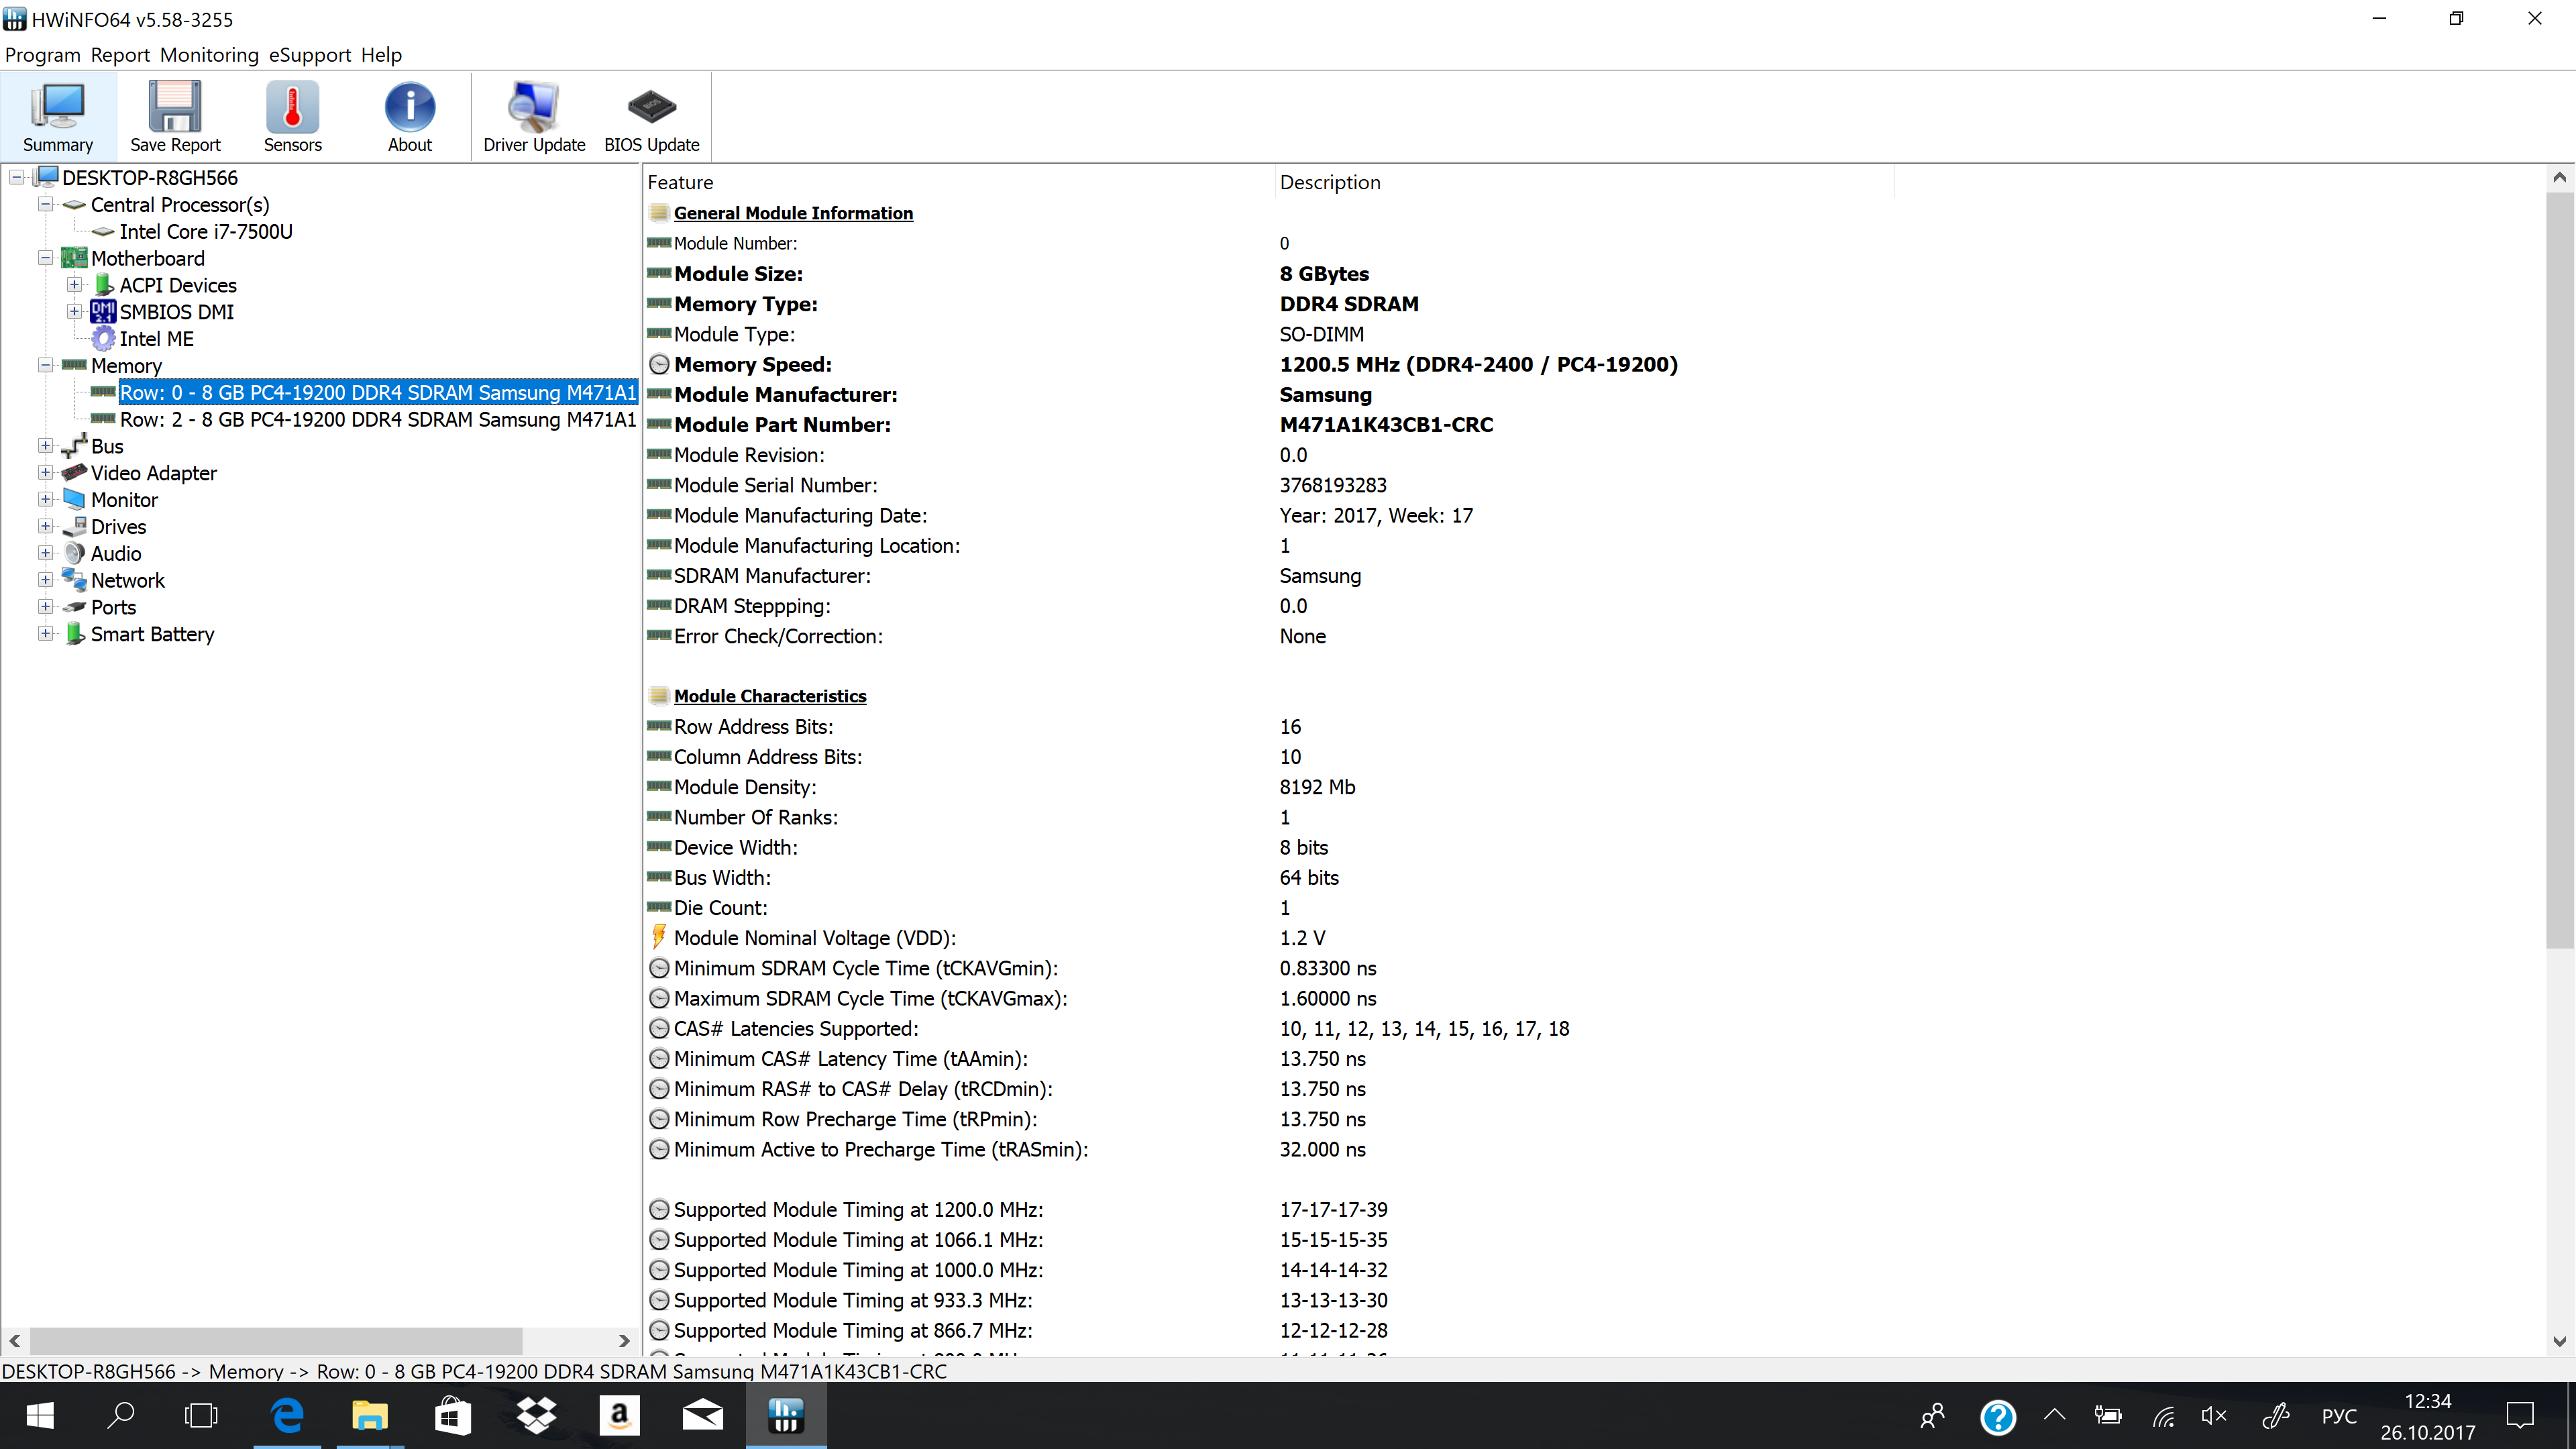The image size is (2576, 1449).
Task: Expand the Network node
Action: point(45,580)
